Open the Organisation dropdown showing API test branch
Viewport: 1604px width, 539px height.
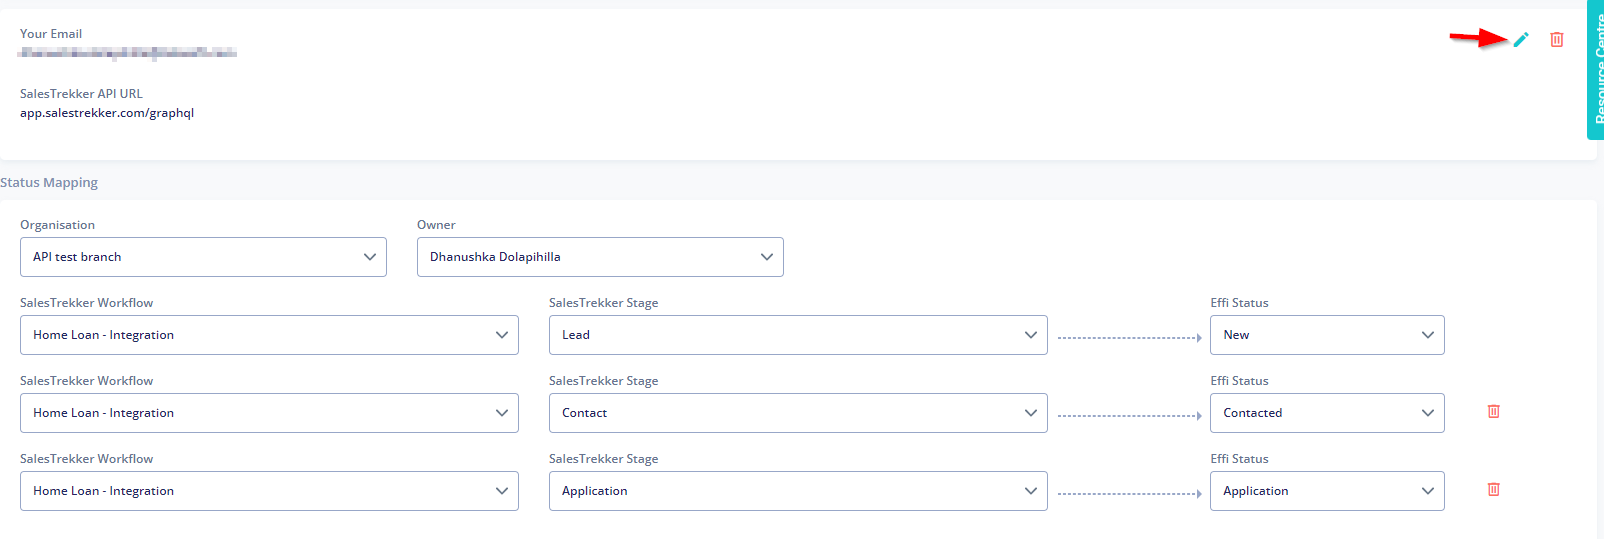coord(203,257)
